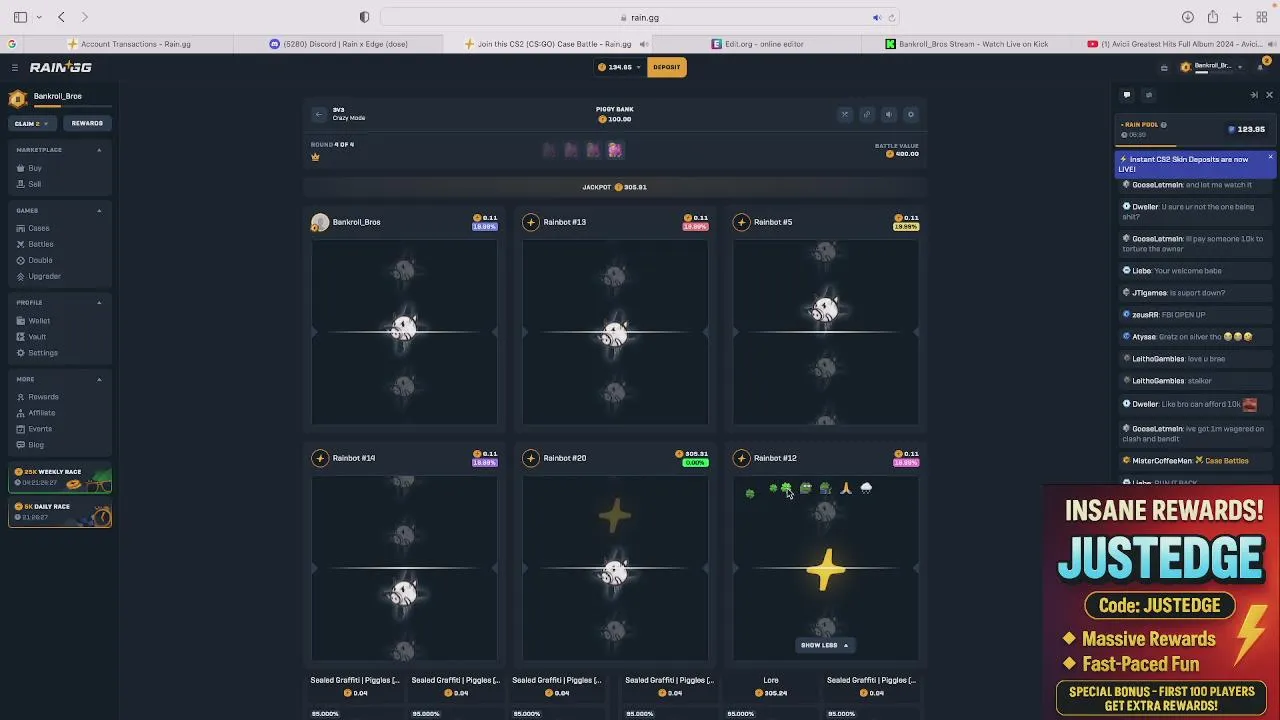The height and width of the screenshot is (720, 1280).
Task: Click the Lore item worth 305.24
Action: click(x=771, y=686)
